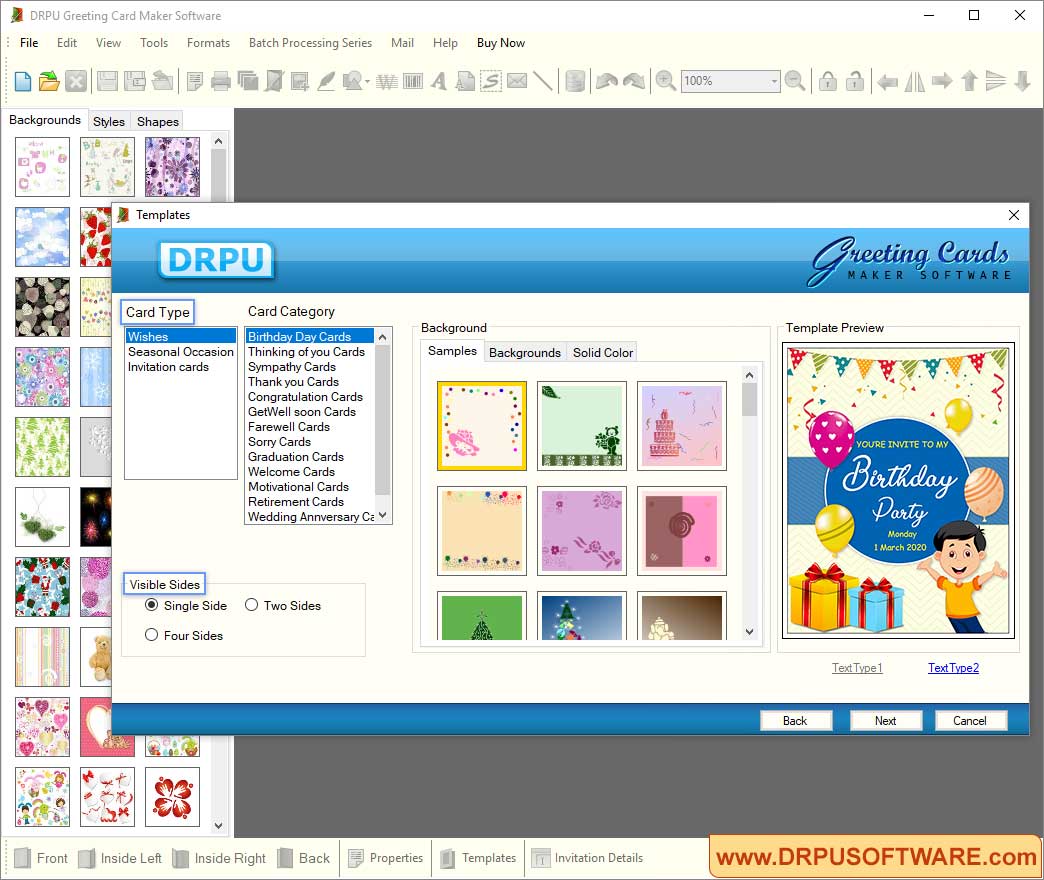Select the line drawing tool icon

543,81
